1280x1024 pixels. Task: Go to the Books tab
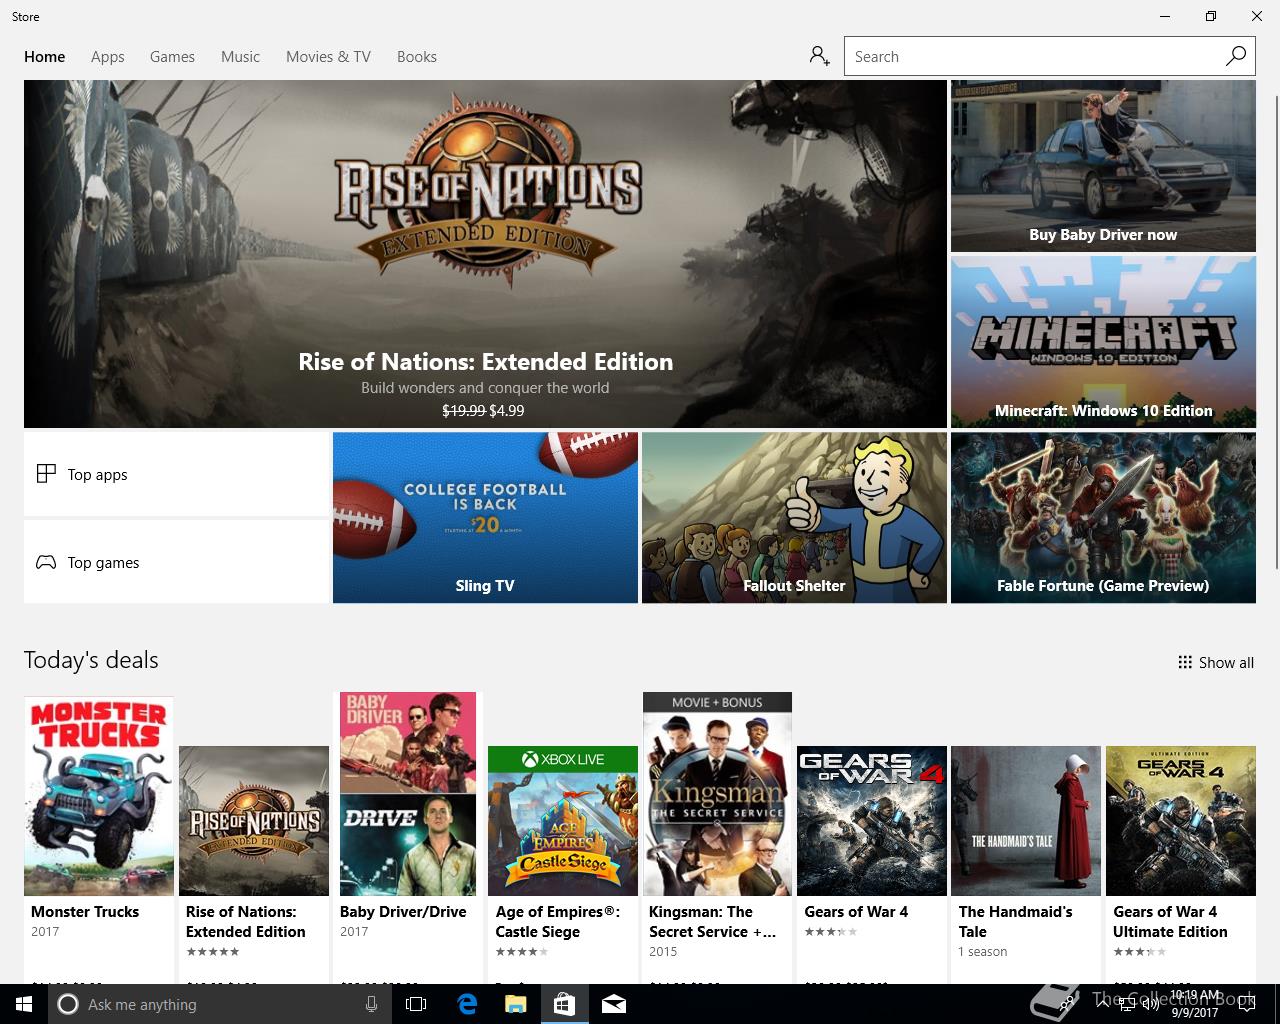(417, 57)
